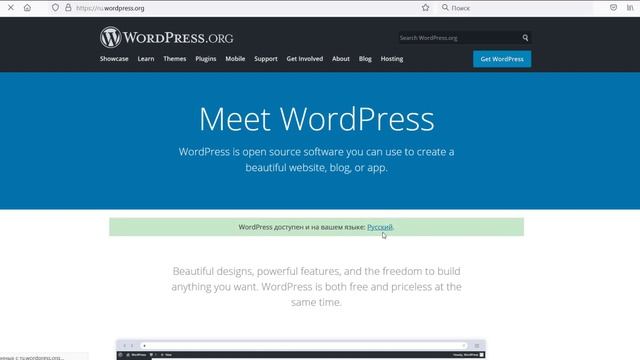
Task: Click the Firefox Поиск search field
Action: 516,8
